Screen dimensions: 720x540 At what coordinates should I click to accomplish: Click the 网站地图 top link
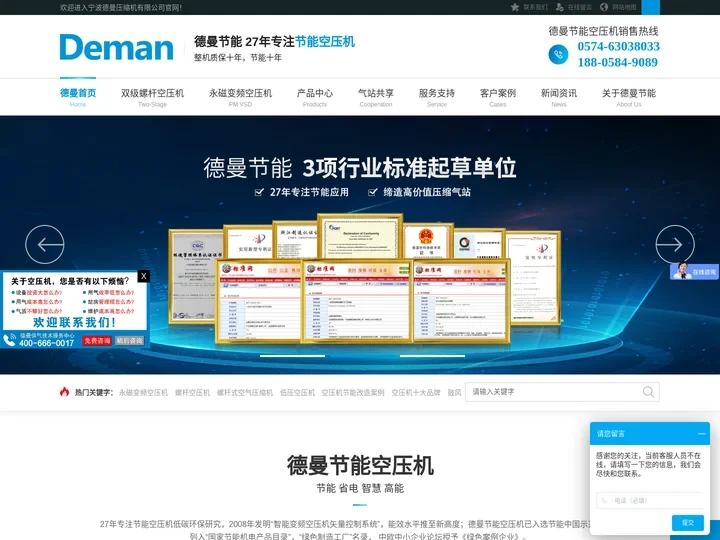pyautogui.click(x=624, y=7)
